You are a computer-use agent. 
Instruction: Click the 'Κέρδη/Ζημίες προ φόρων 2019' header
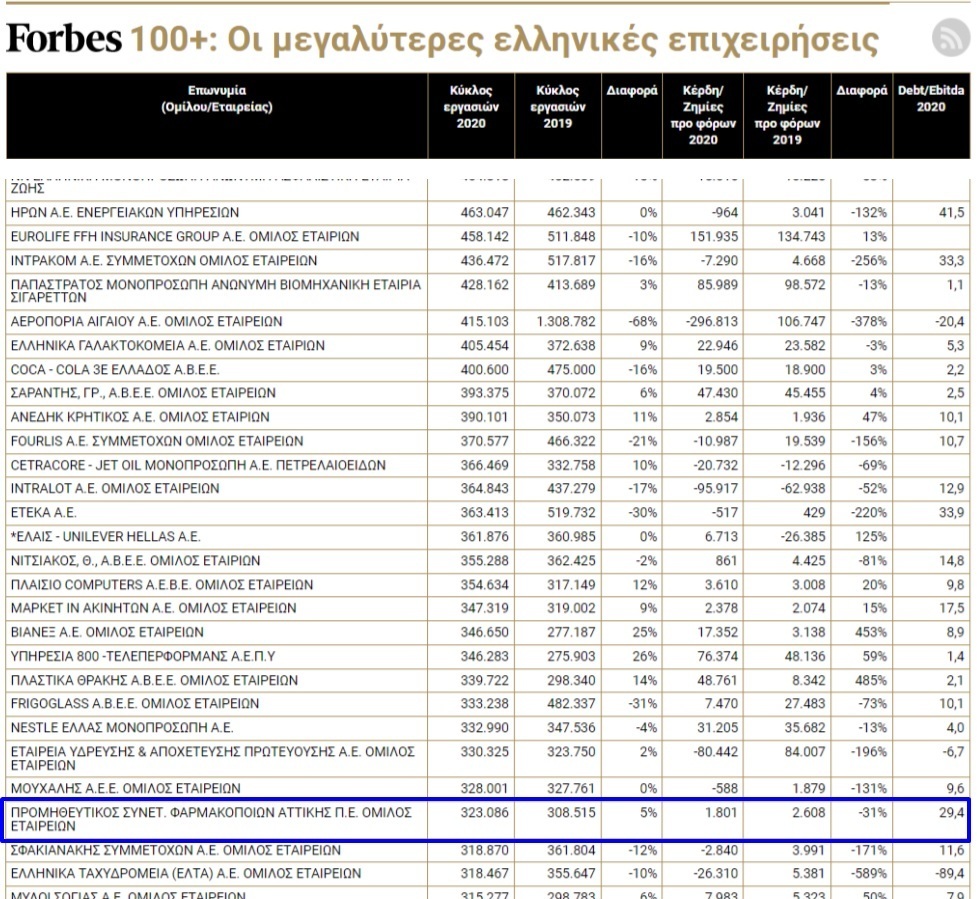(787, 115)
